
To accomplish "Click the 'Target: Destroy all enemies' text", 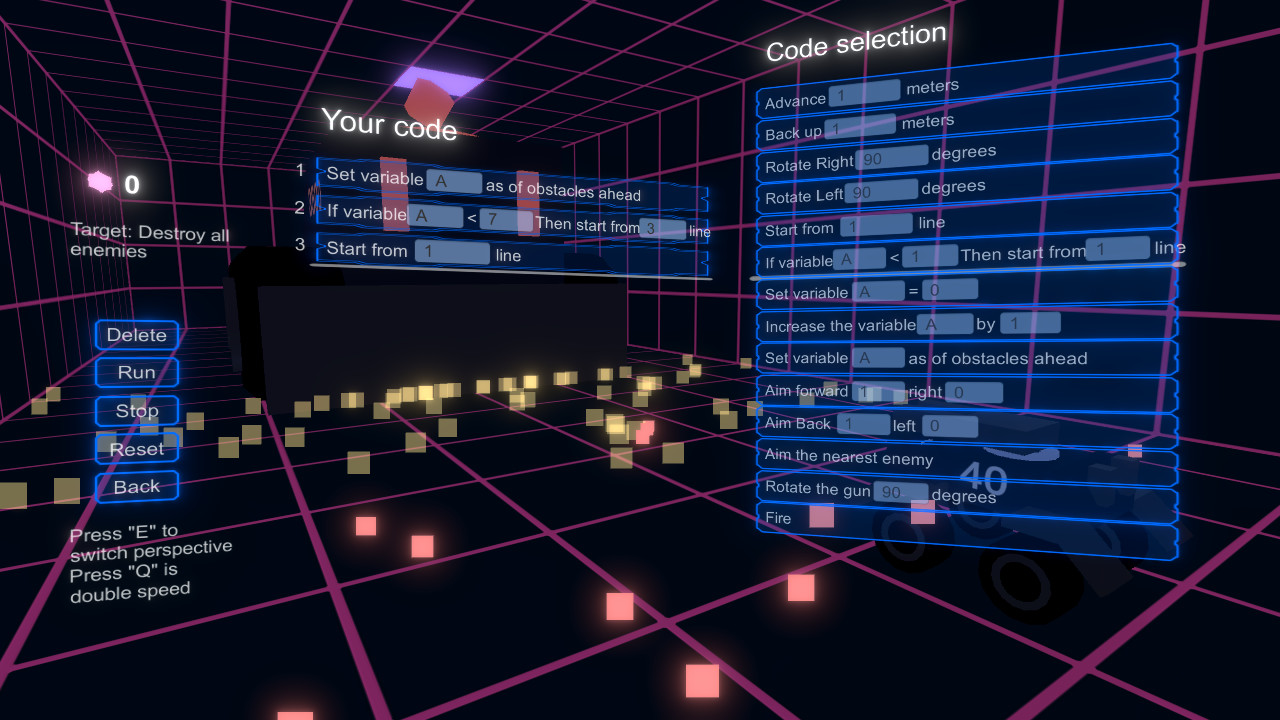I will [x=150, y=241].
